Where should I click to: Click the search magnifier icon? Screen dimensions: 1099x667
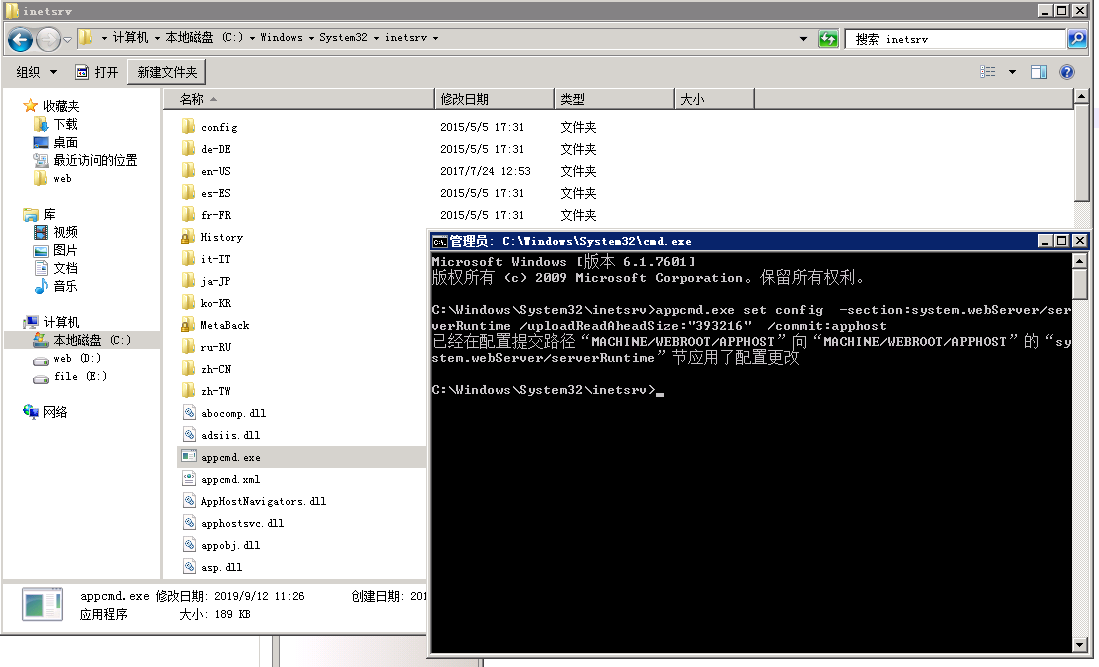click(1077, 39)
